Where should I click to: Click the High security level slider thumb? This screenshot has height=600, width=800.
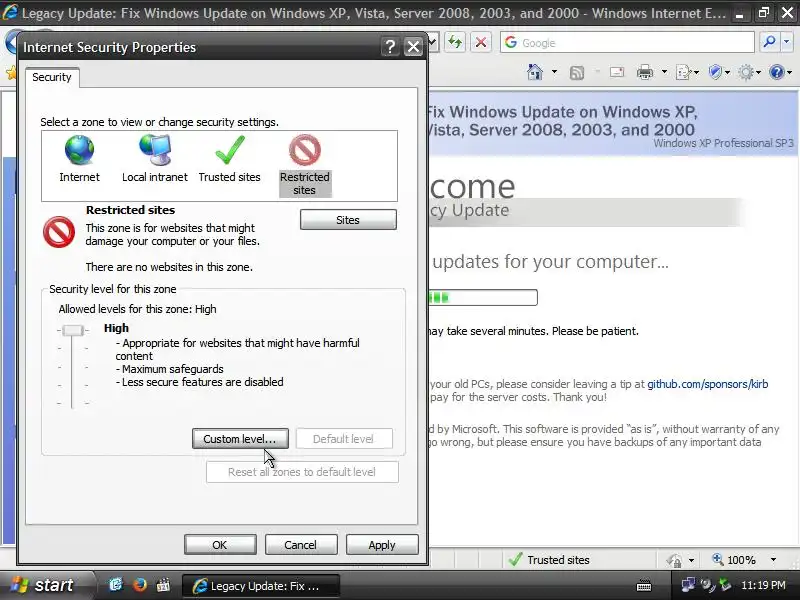[73, 330]
